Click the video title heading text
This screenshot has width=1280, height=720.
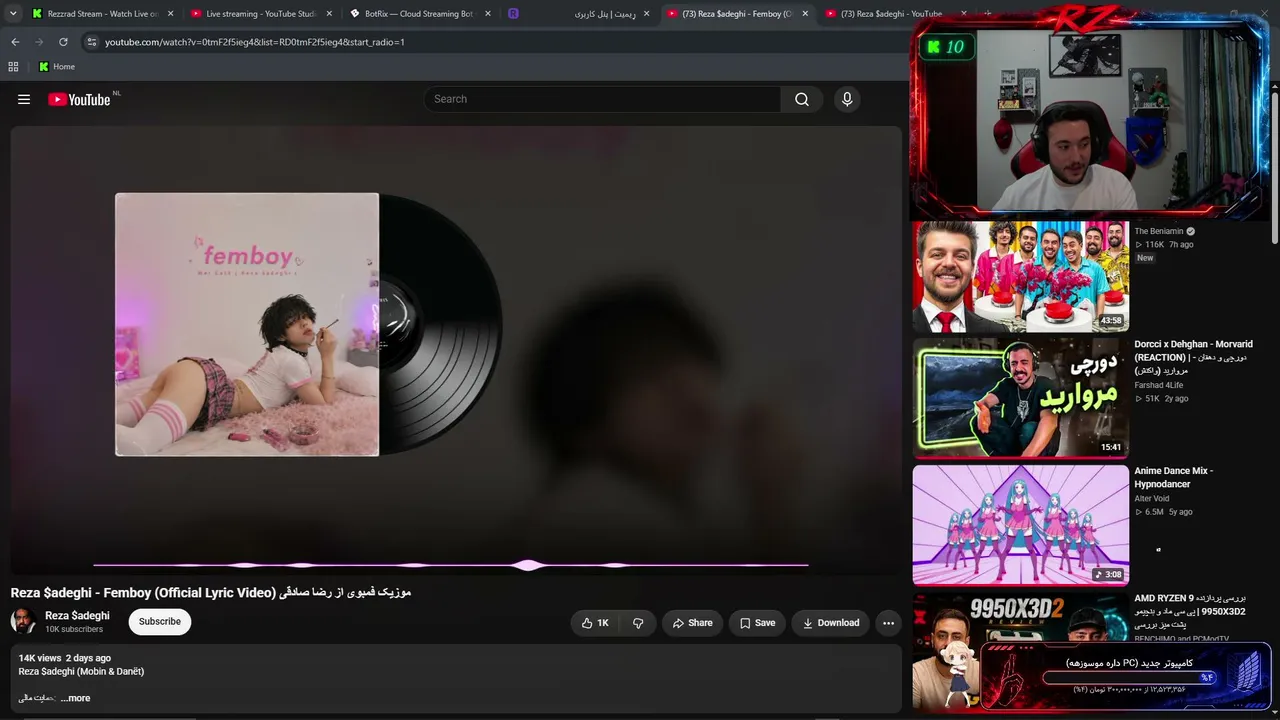pyautogui.click(x=211, y=592)
